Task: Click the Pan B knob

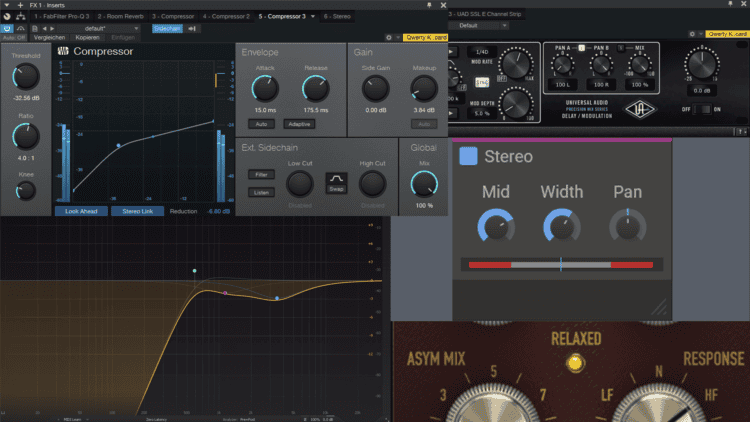Action: tap(601, 64)
